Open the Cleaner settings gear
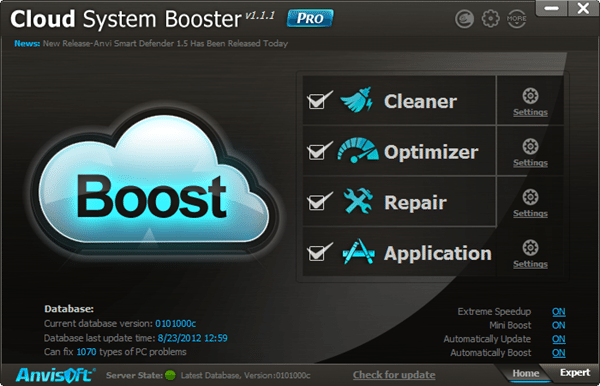Screen dimensions: 600x386 click(x=530, y=96)
